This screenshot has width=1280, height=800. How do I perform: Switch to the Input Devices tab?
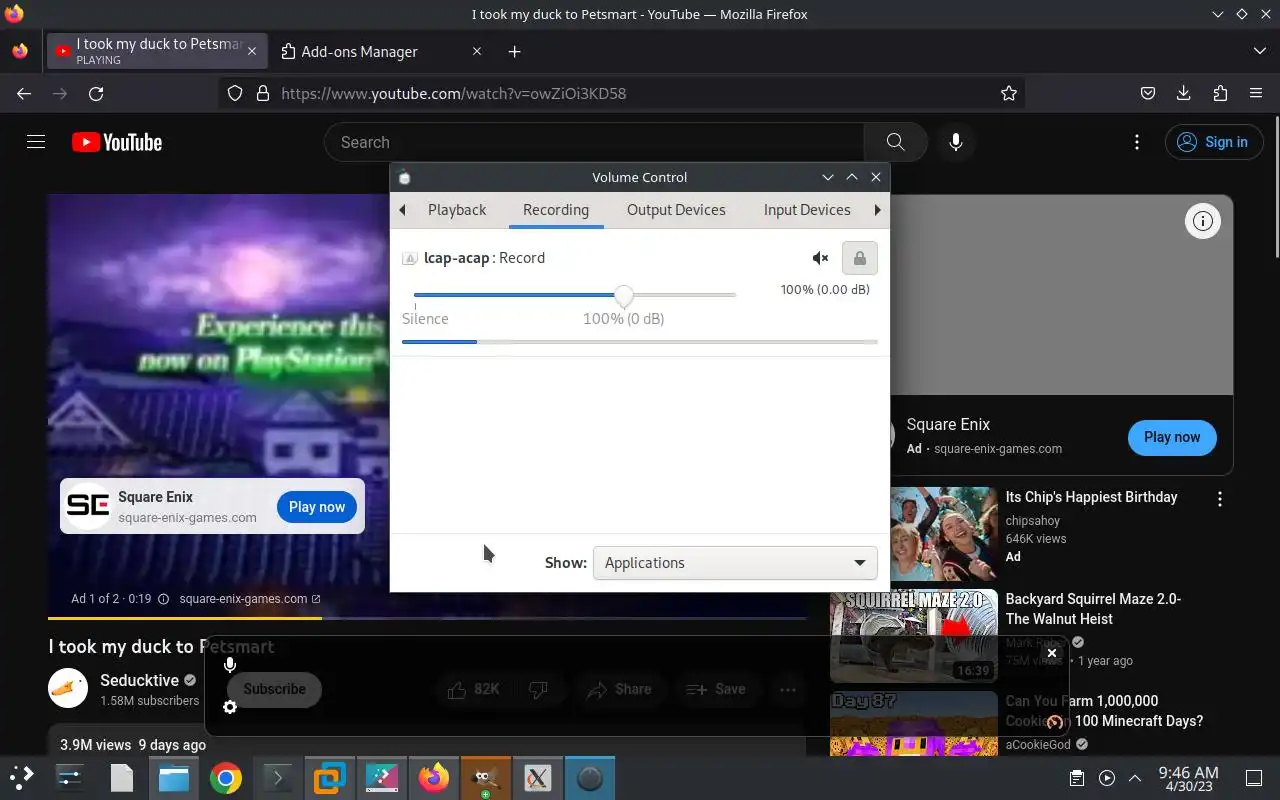[807, 210]
